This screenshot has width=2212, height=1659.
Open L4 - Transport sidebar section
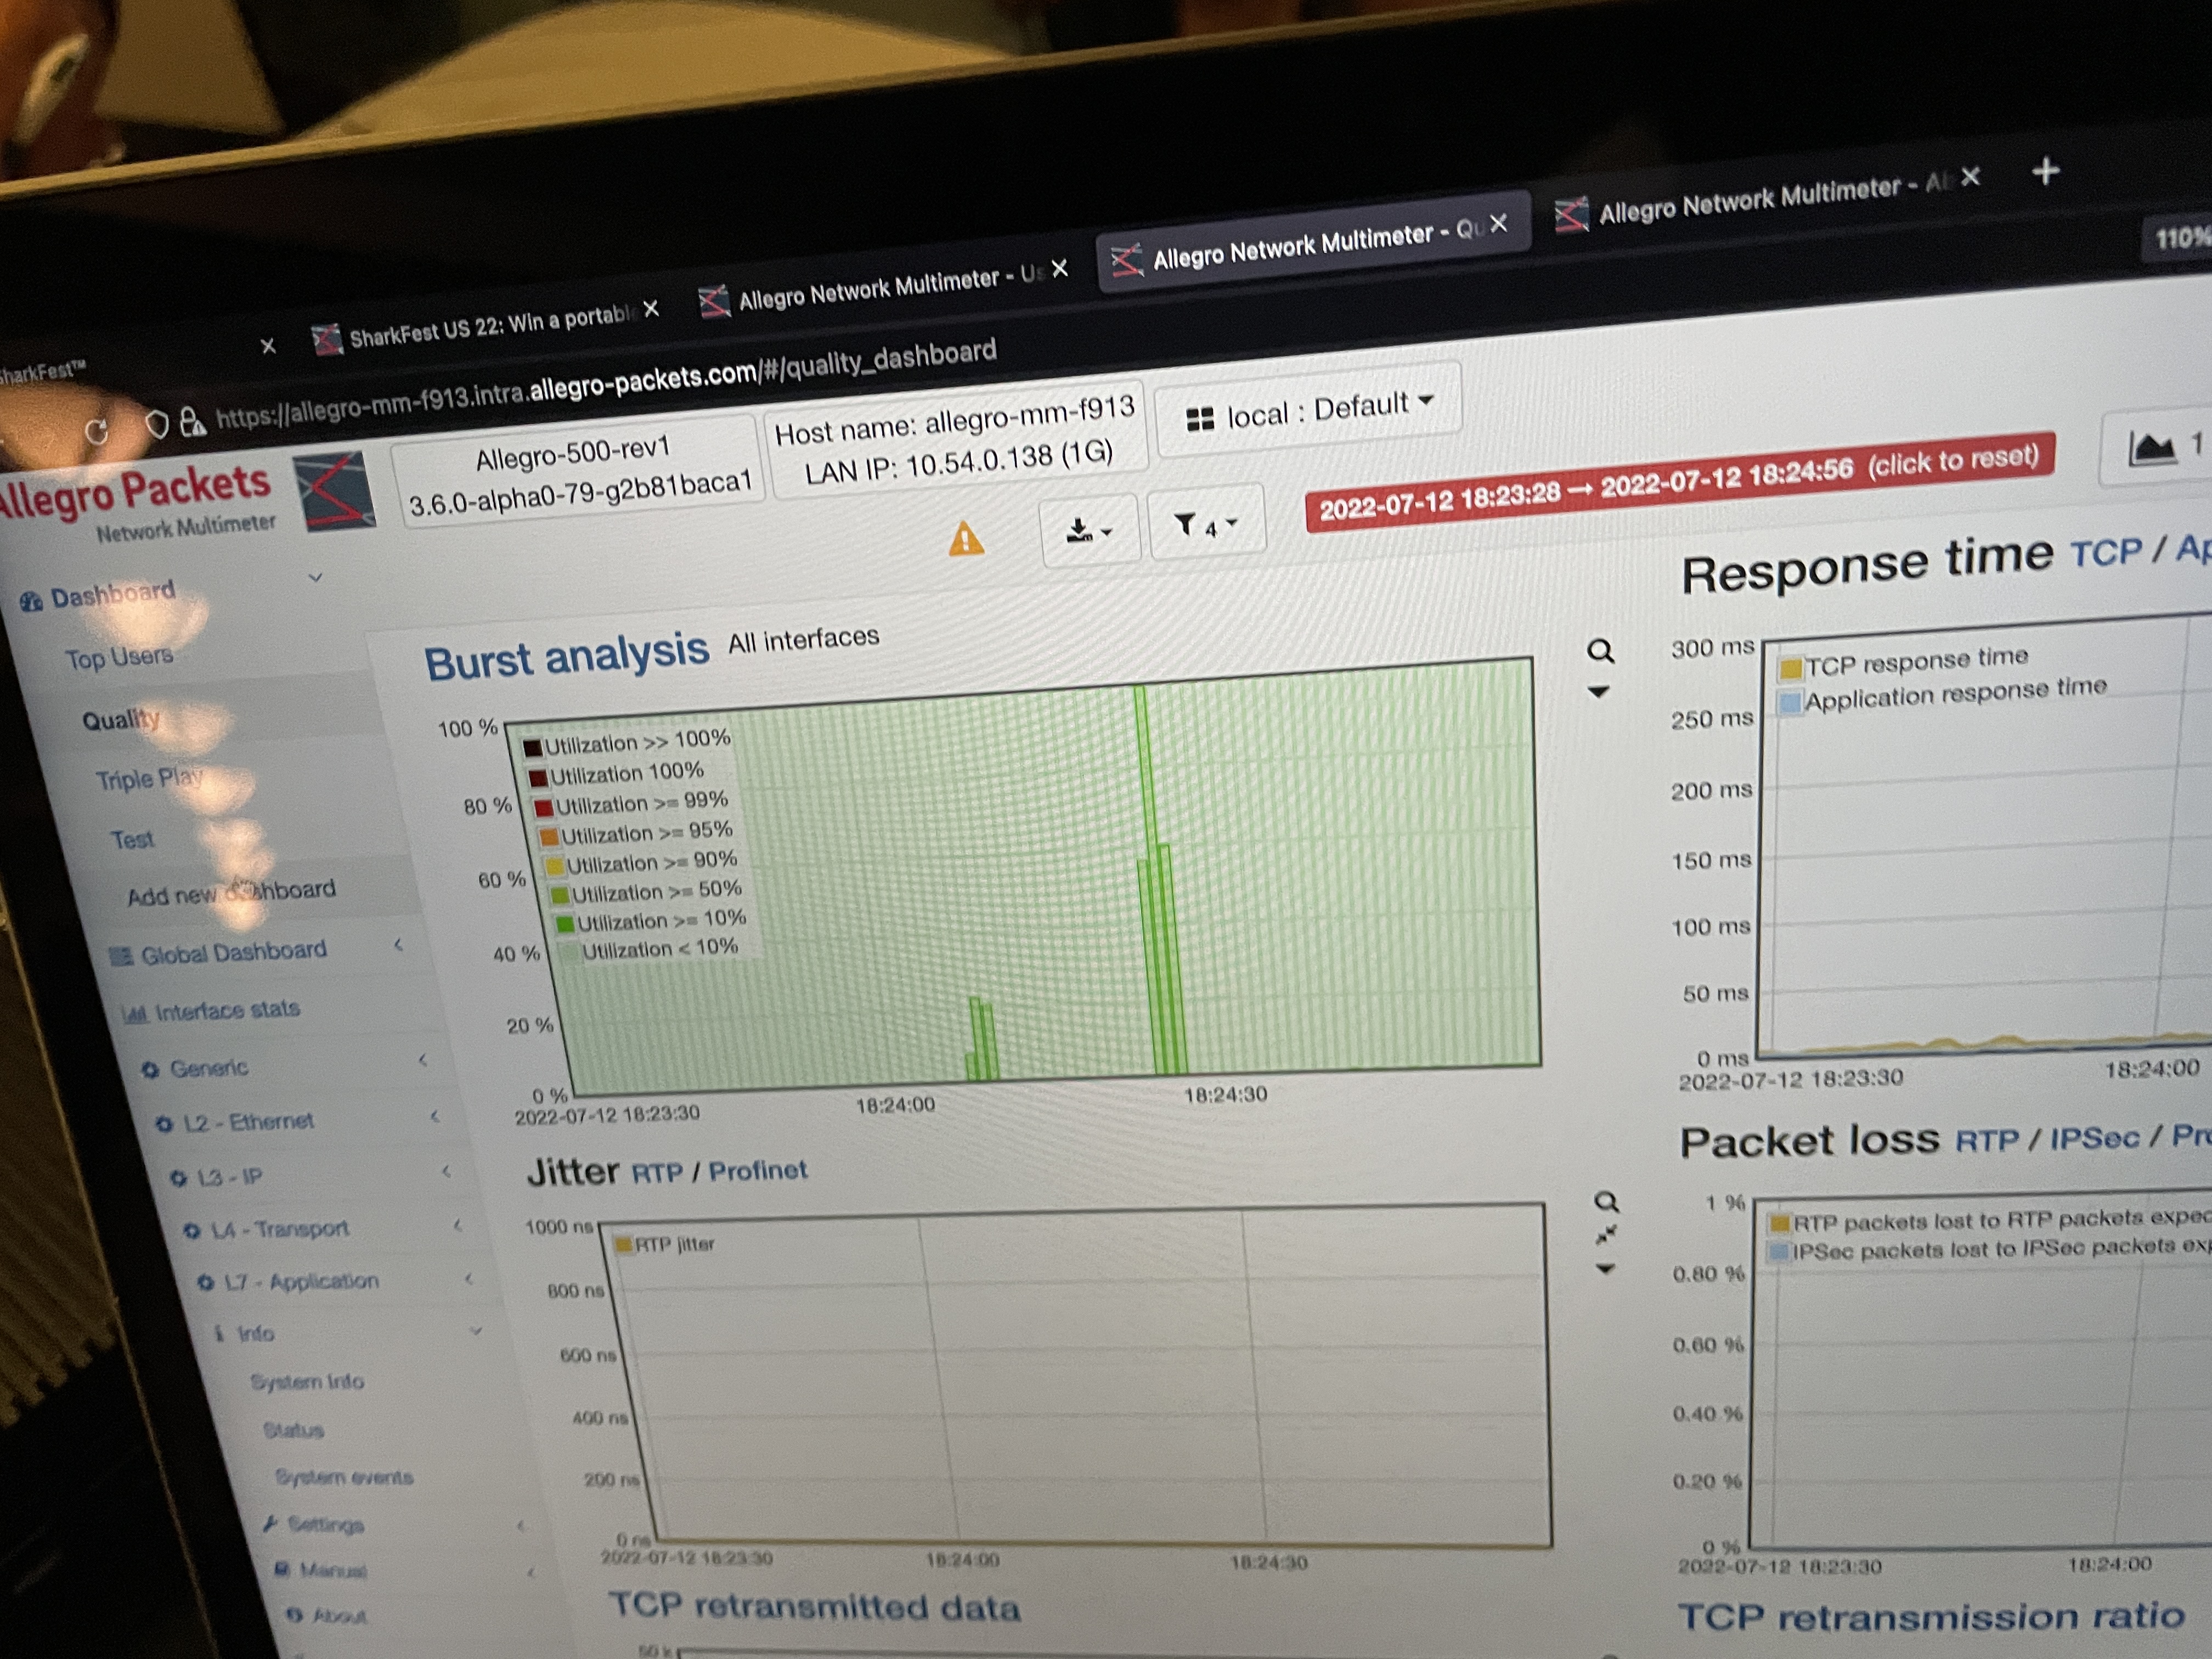click(x=267, y=1229)
